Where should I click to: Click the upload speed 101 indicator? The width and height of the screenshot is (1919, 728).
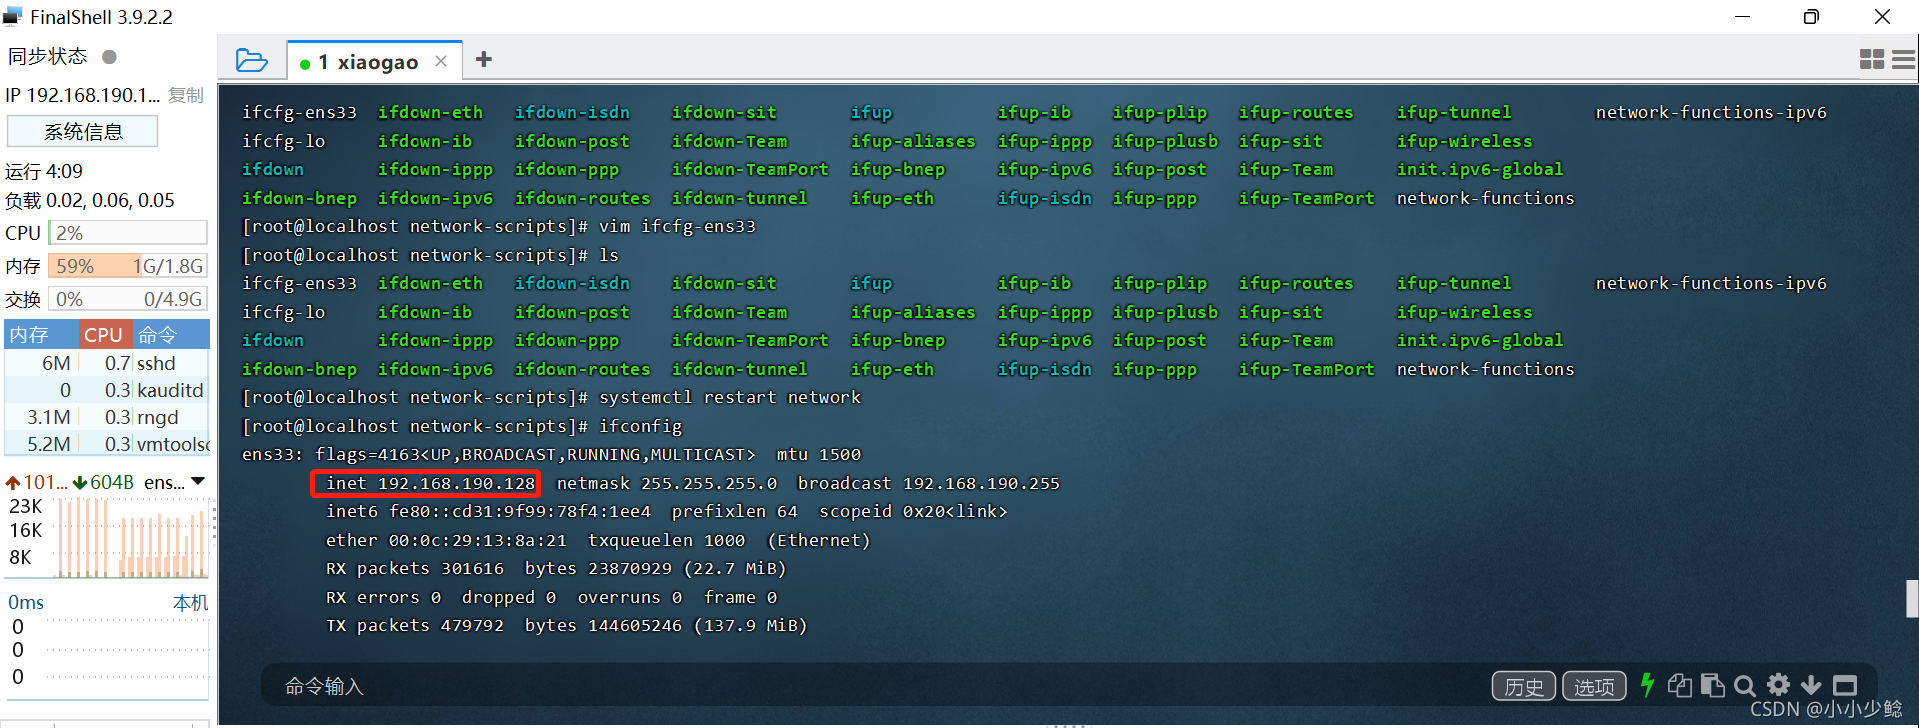[37, 482]
